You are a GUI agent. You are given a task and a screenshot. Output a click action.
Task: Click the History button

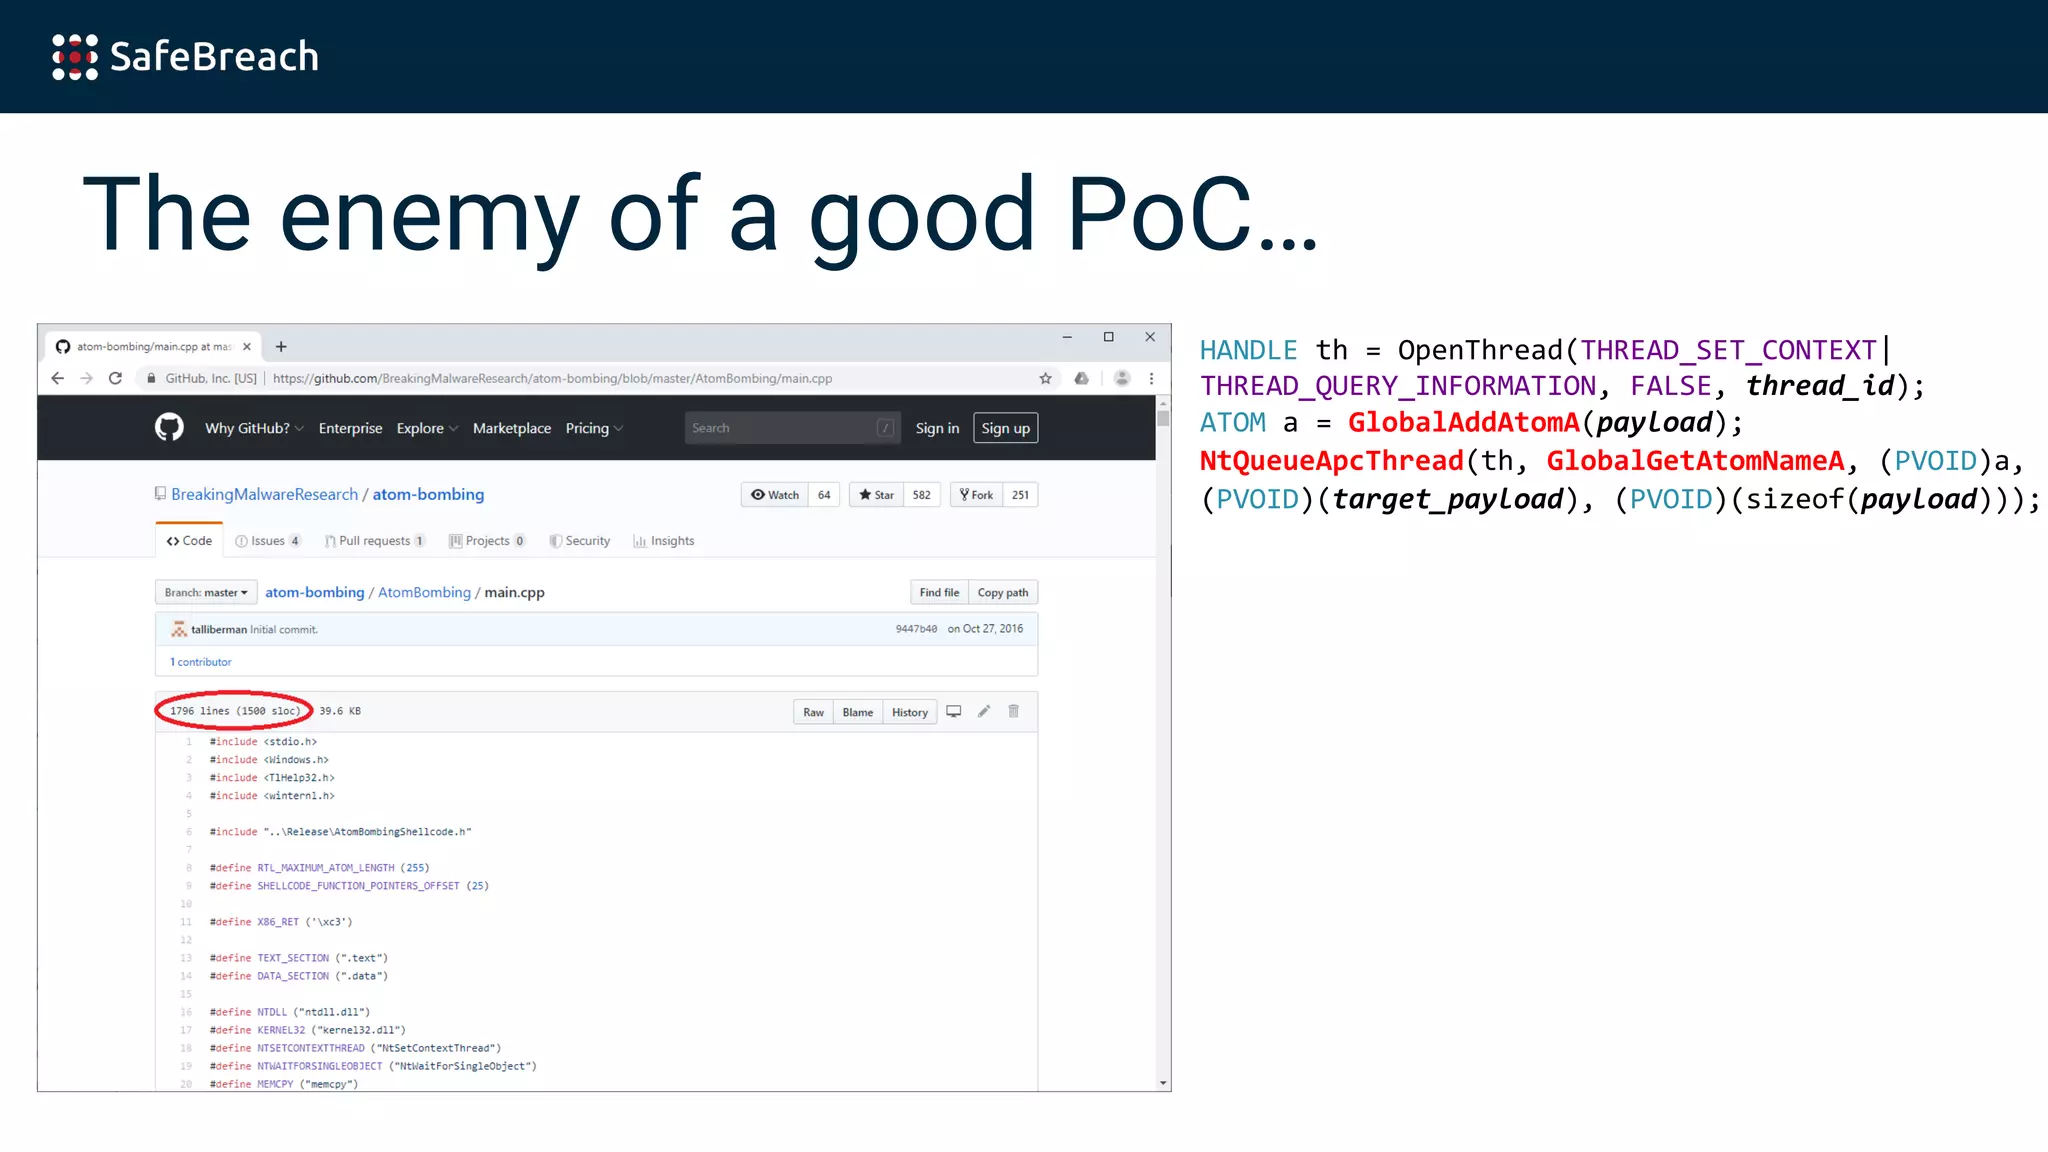[909, 712]
